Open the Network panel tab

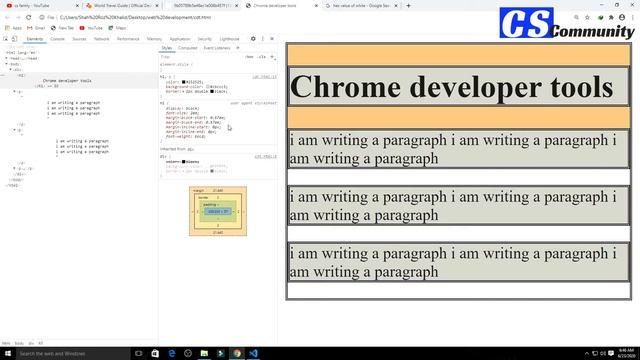click(x=101, y=39)
